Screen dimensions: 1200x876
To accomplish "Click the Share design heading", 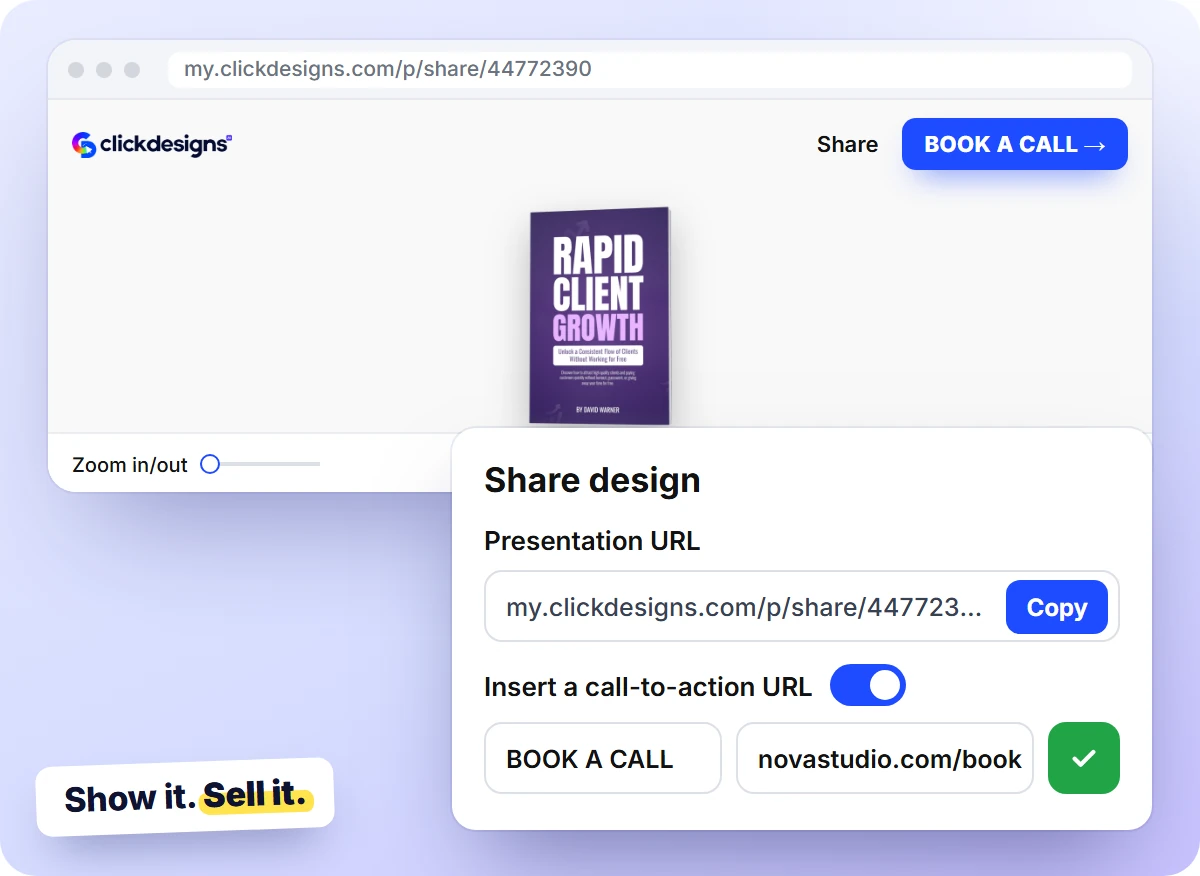I will click(592, 480).
